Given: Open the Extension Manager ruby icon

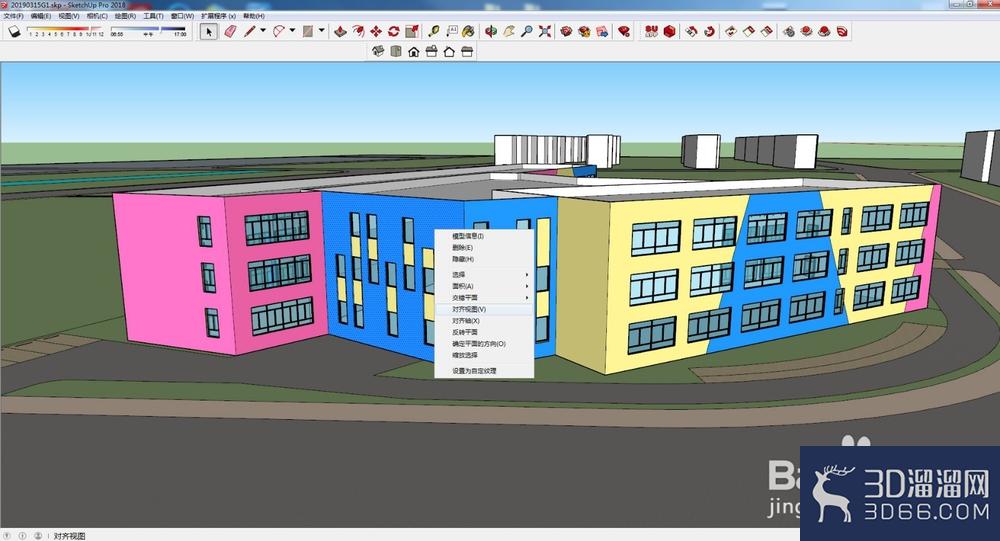Looking at the screenshot, I should (624, 31).
